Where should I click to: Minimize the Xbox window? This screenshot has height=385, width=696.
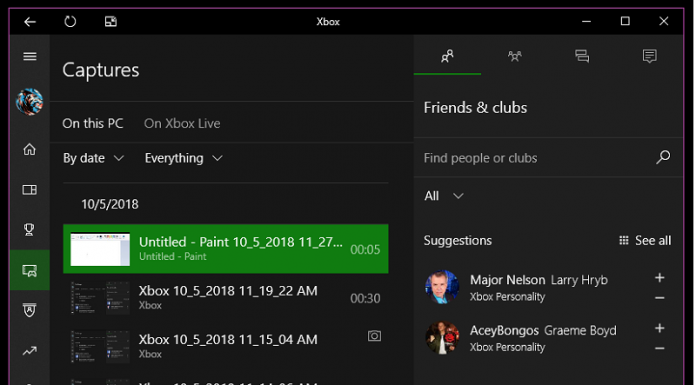click(x=586, y=21)
